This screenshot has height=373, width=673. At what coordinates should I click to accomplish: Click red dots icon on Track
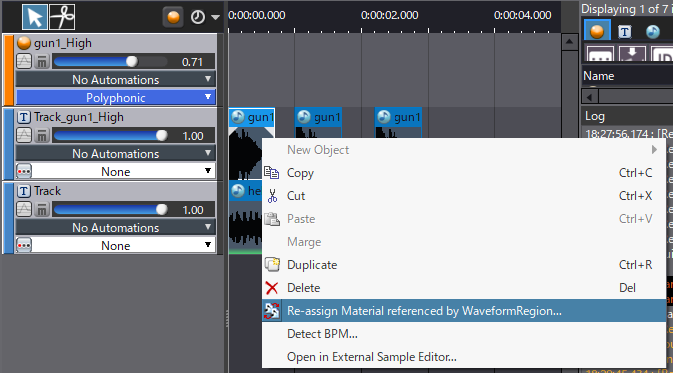(24, 246)
